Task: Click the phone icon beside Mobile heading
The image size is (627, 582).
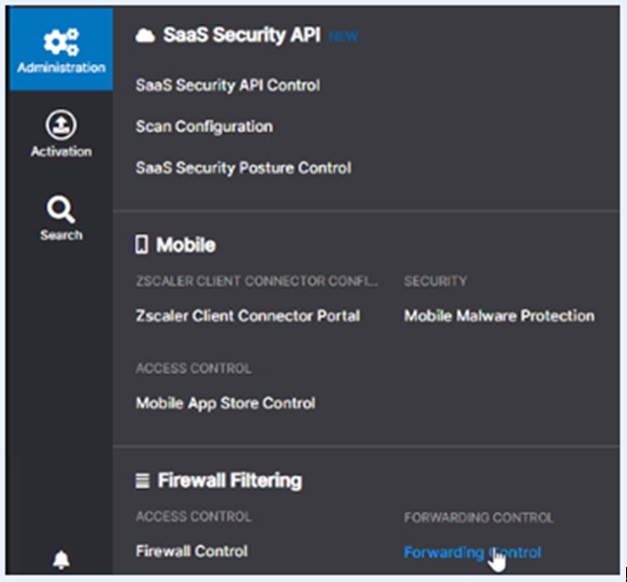Action: click(x=142, y=245)
